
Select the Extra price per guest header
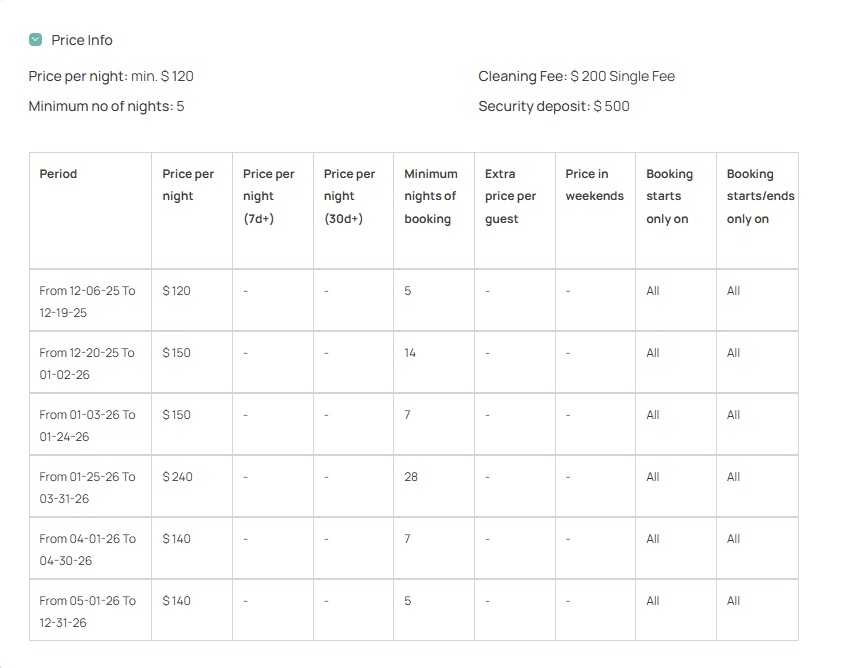pos(510,196)
